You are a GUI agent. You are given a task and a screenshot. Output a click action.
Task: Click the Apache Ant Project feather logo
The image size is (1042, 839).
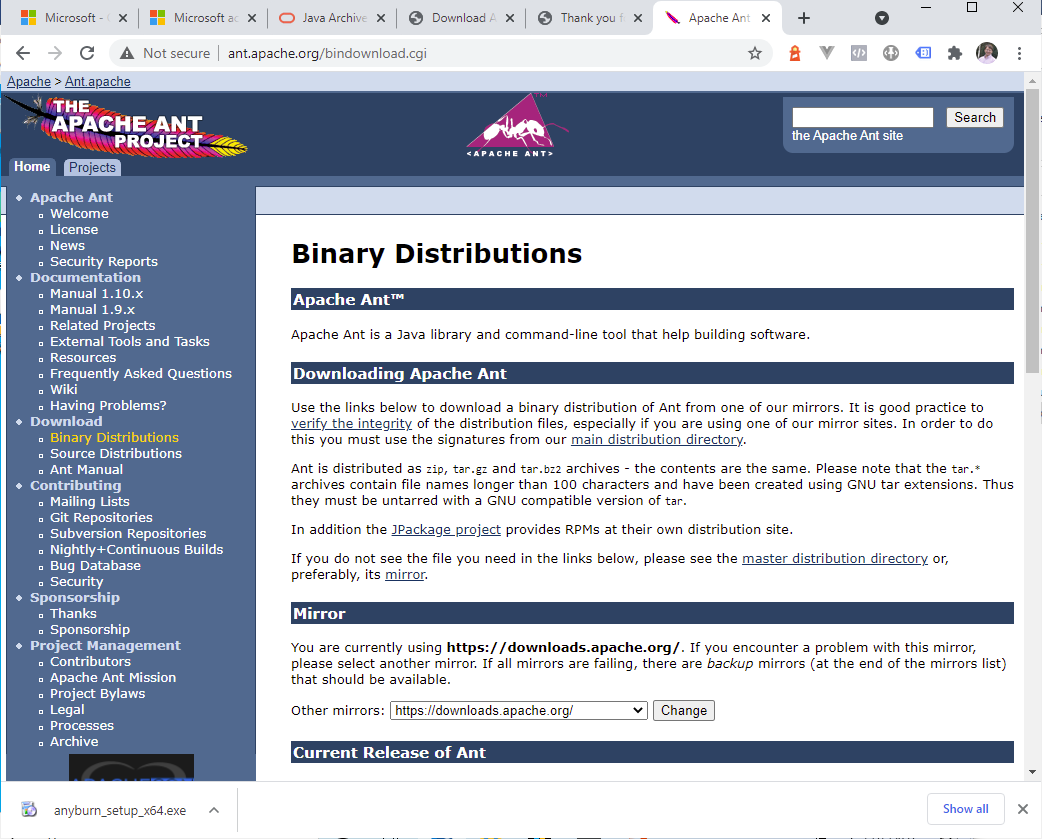(x=127, y=127)
